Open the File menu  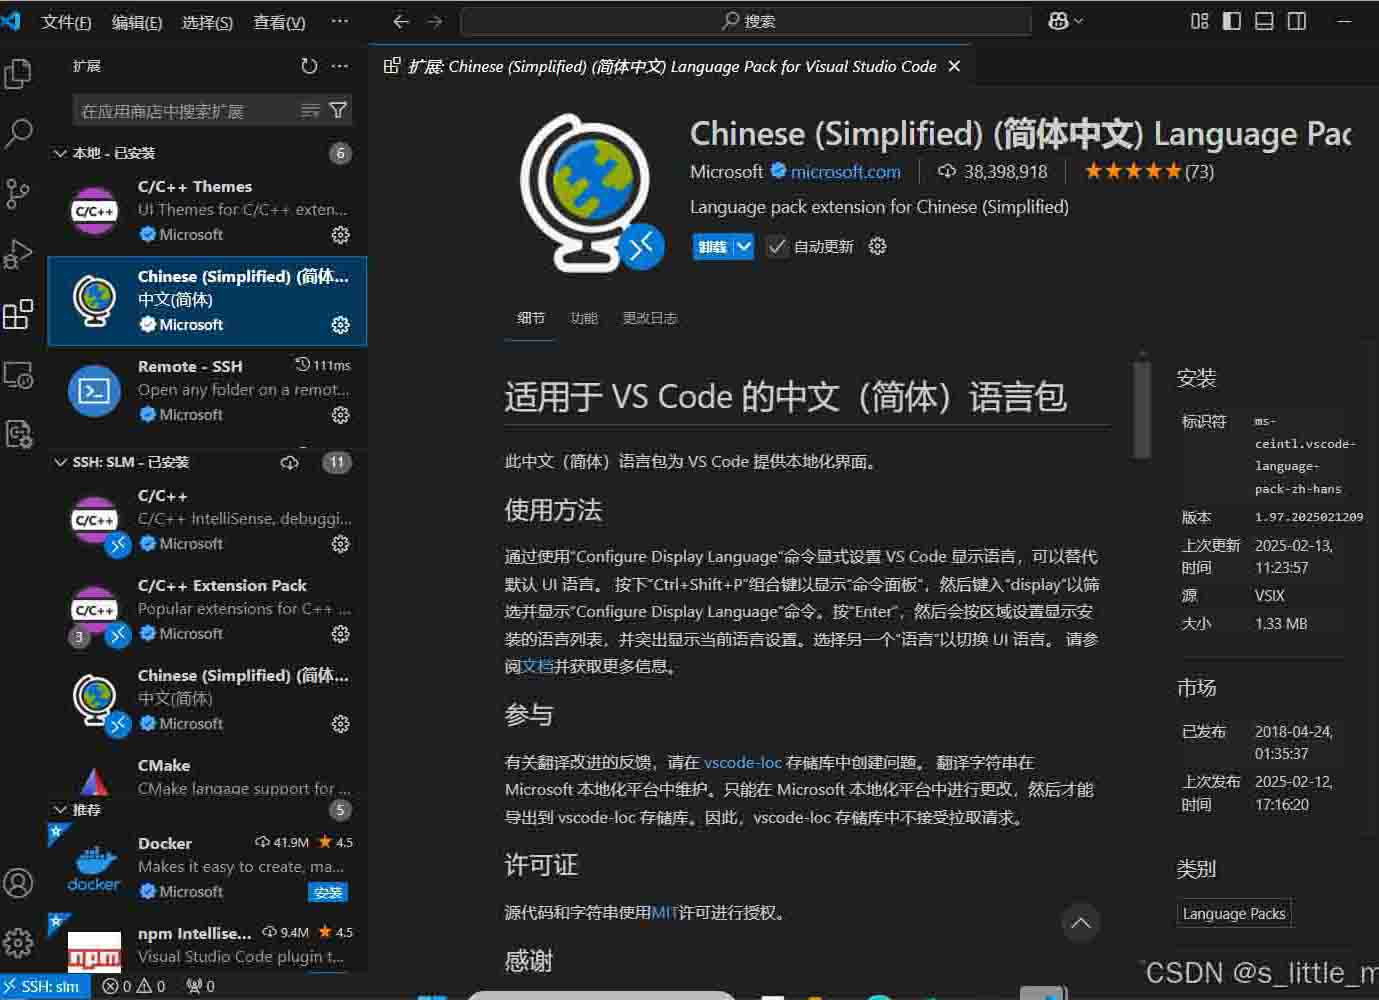66,22
